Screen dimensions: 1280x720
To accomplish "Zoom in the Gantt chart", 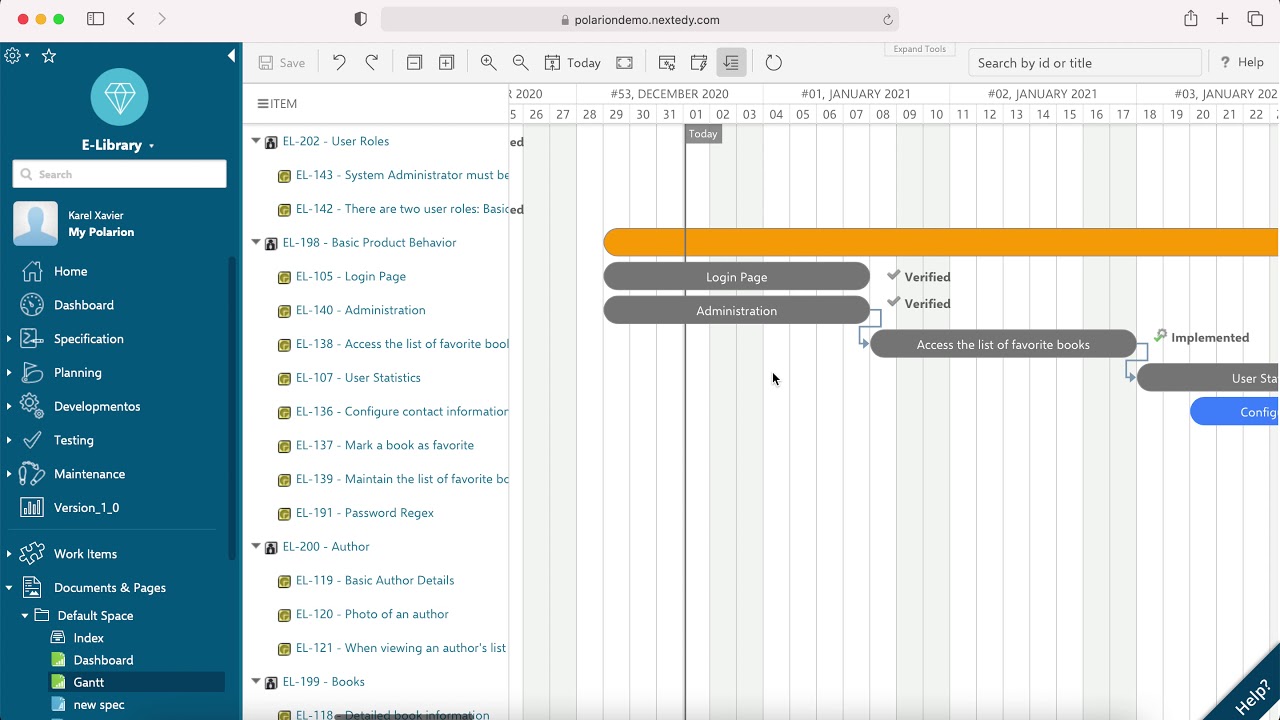I will [x=488, y=63].
